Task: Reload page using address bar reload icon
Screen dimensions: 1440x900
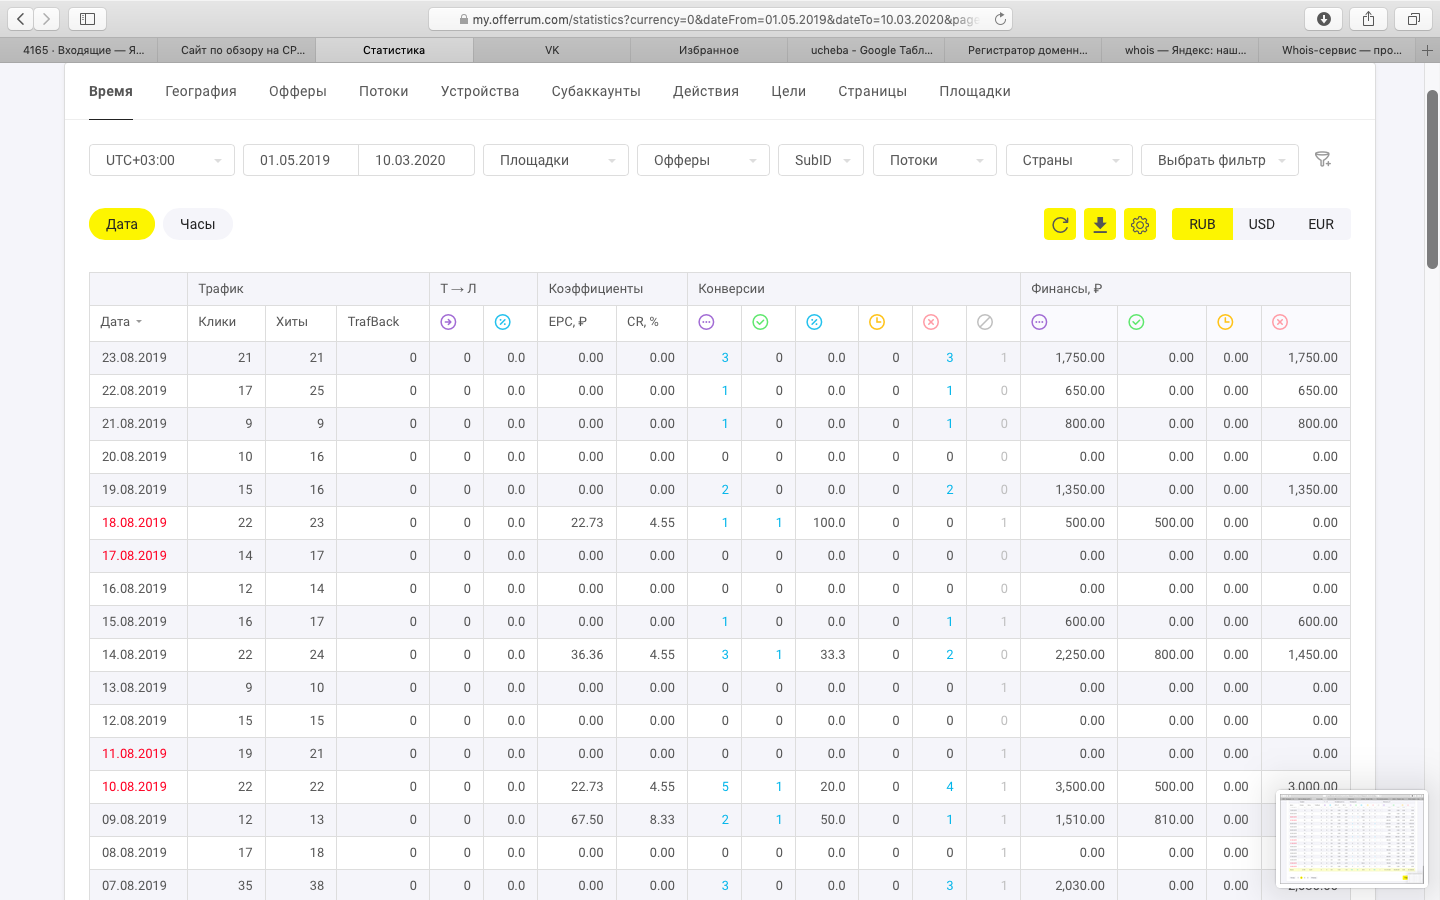Action: (x=1000, y=19)
